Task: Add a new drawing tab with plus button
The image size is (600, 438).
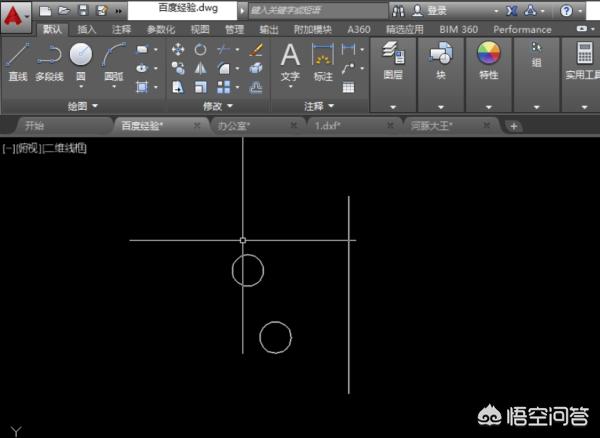Action: point(513,126)
